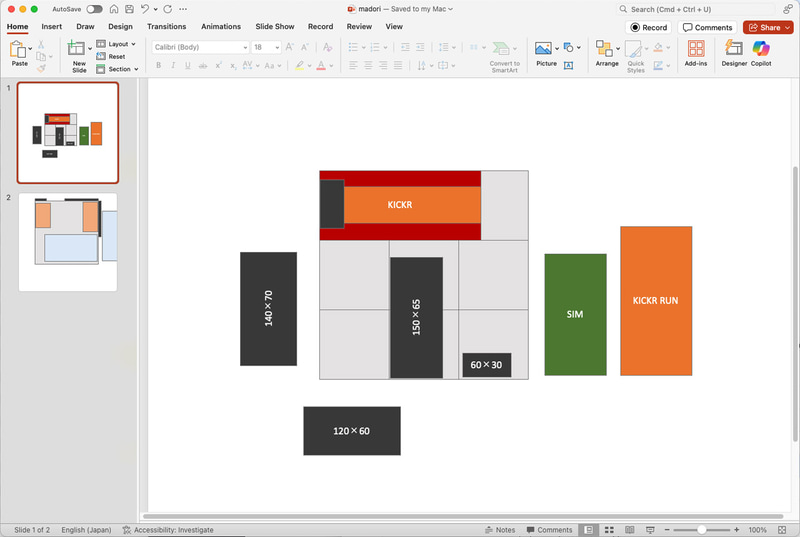Switch to the Slide Show tab
Screen dimensions: 800x537
274,27
